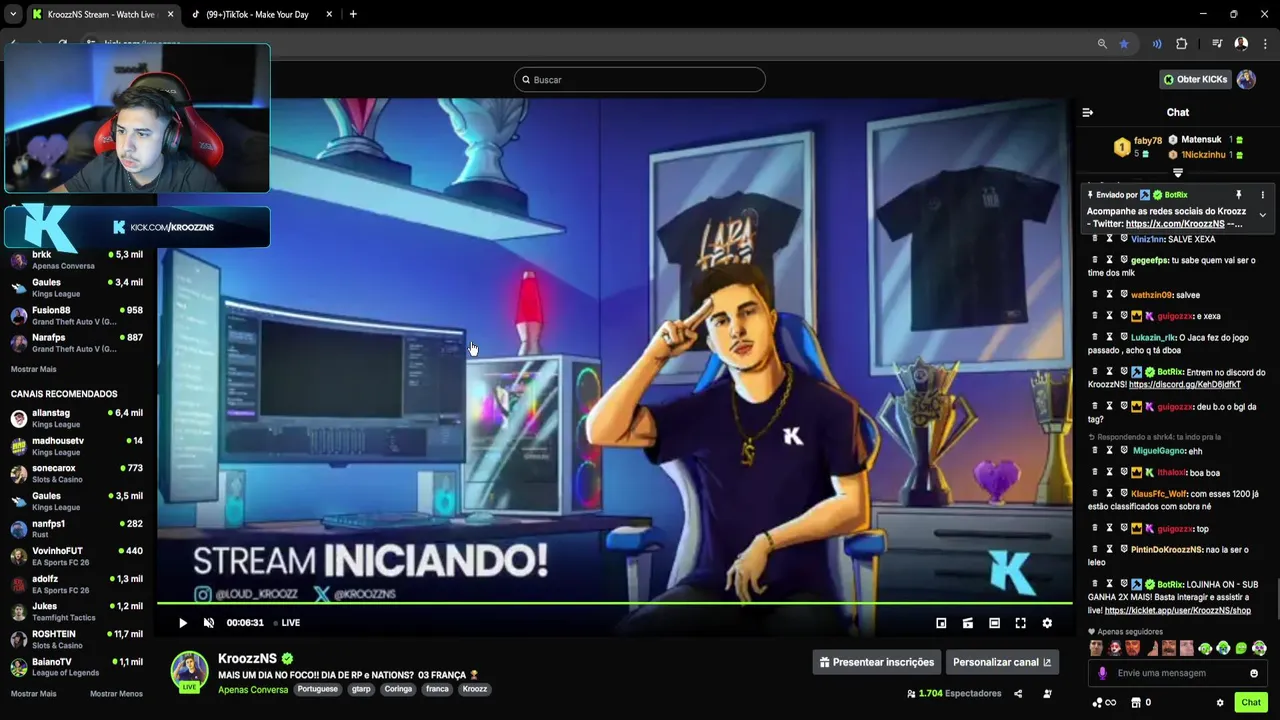This screenshot has height=720, width=1280.
Task: Enter fullscreen on the video player
Action: coord(1021,623)
